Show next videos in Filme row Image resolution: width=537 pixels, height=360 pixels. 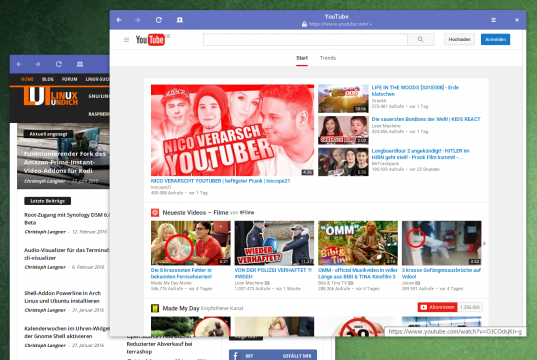click(x=484, y=243)
